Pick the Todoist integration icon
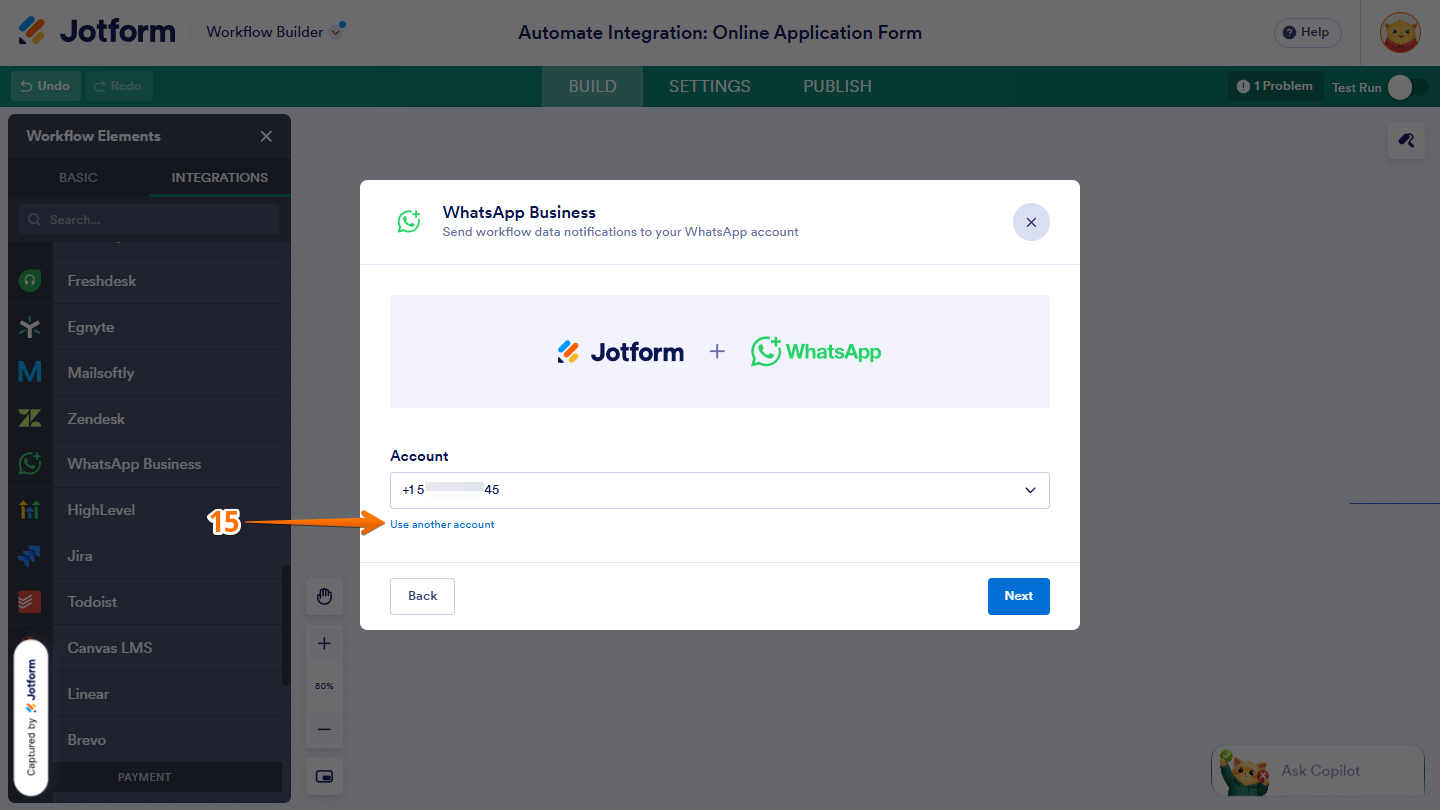 tap(30, 602)
